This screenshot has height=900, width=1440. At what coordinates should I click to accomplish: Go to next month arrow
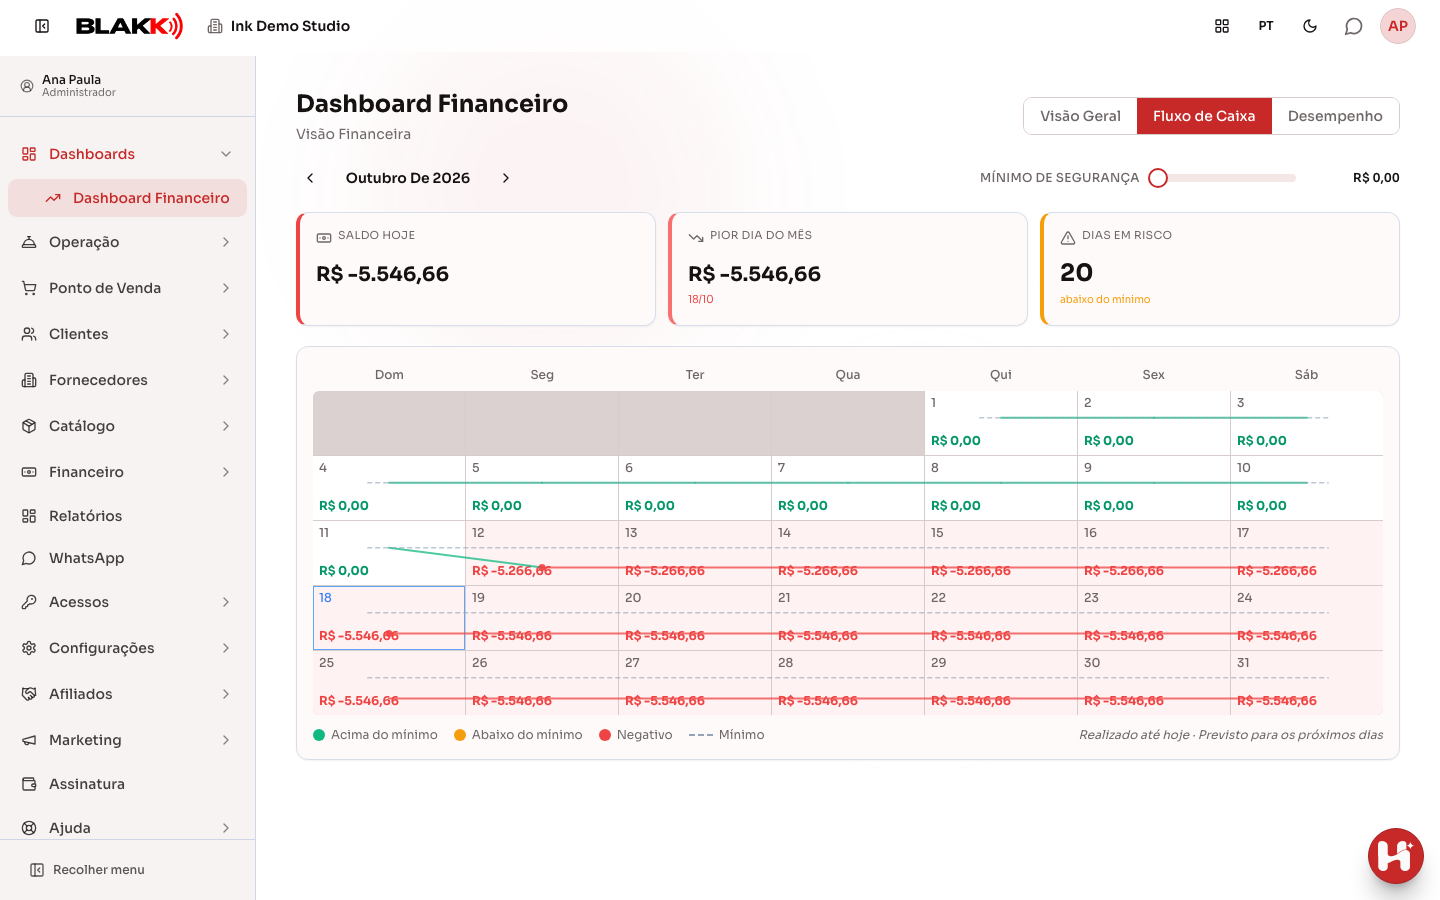tap(506, 178)
